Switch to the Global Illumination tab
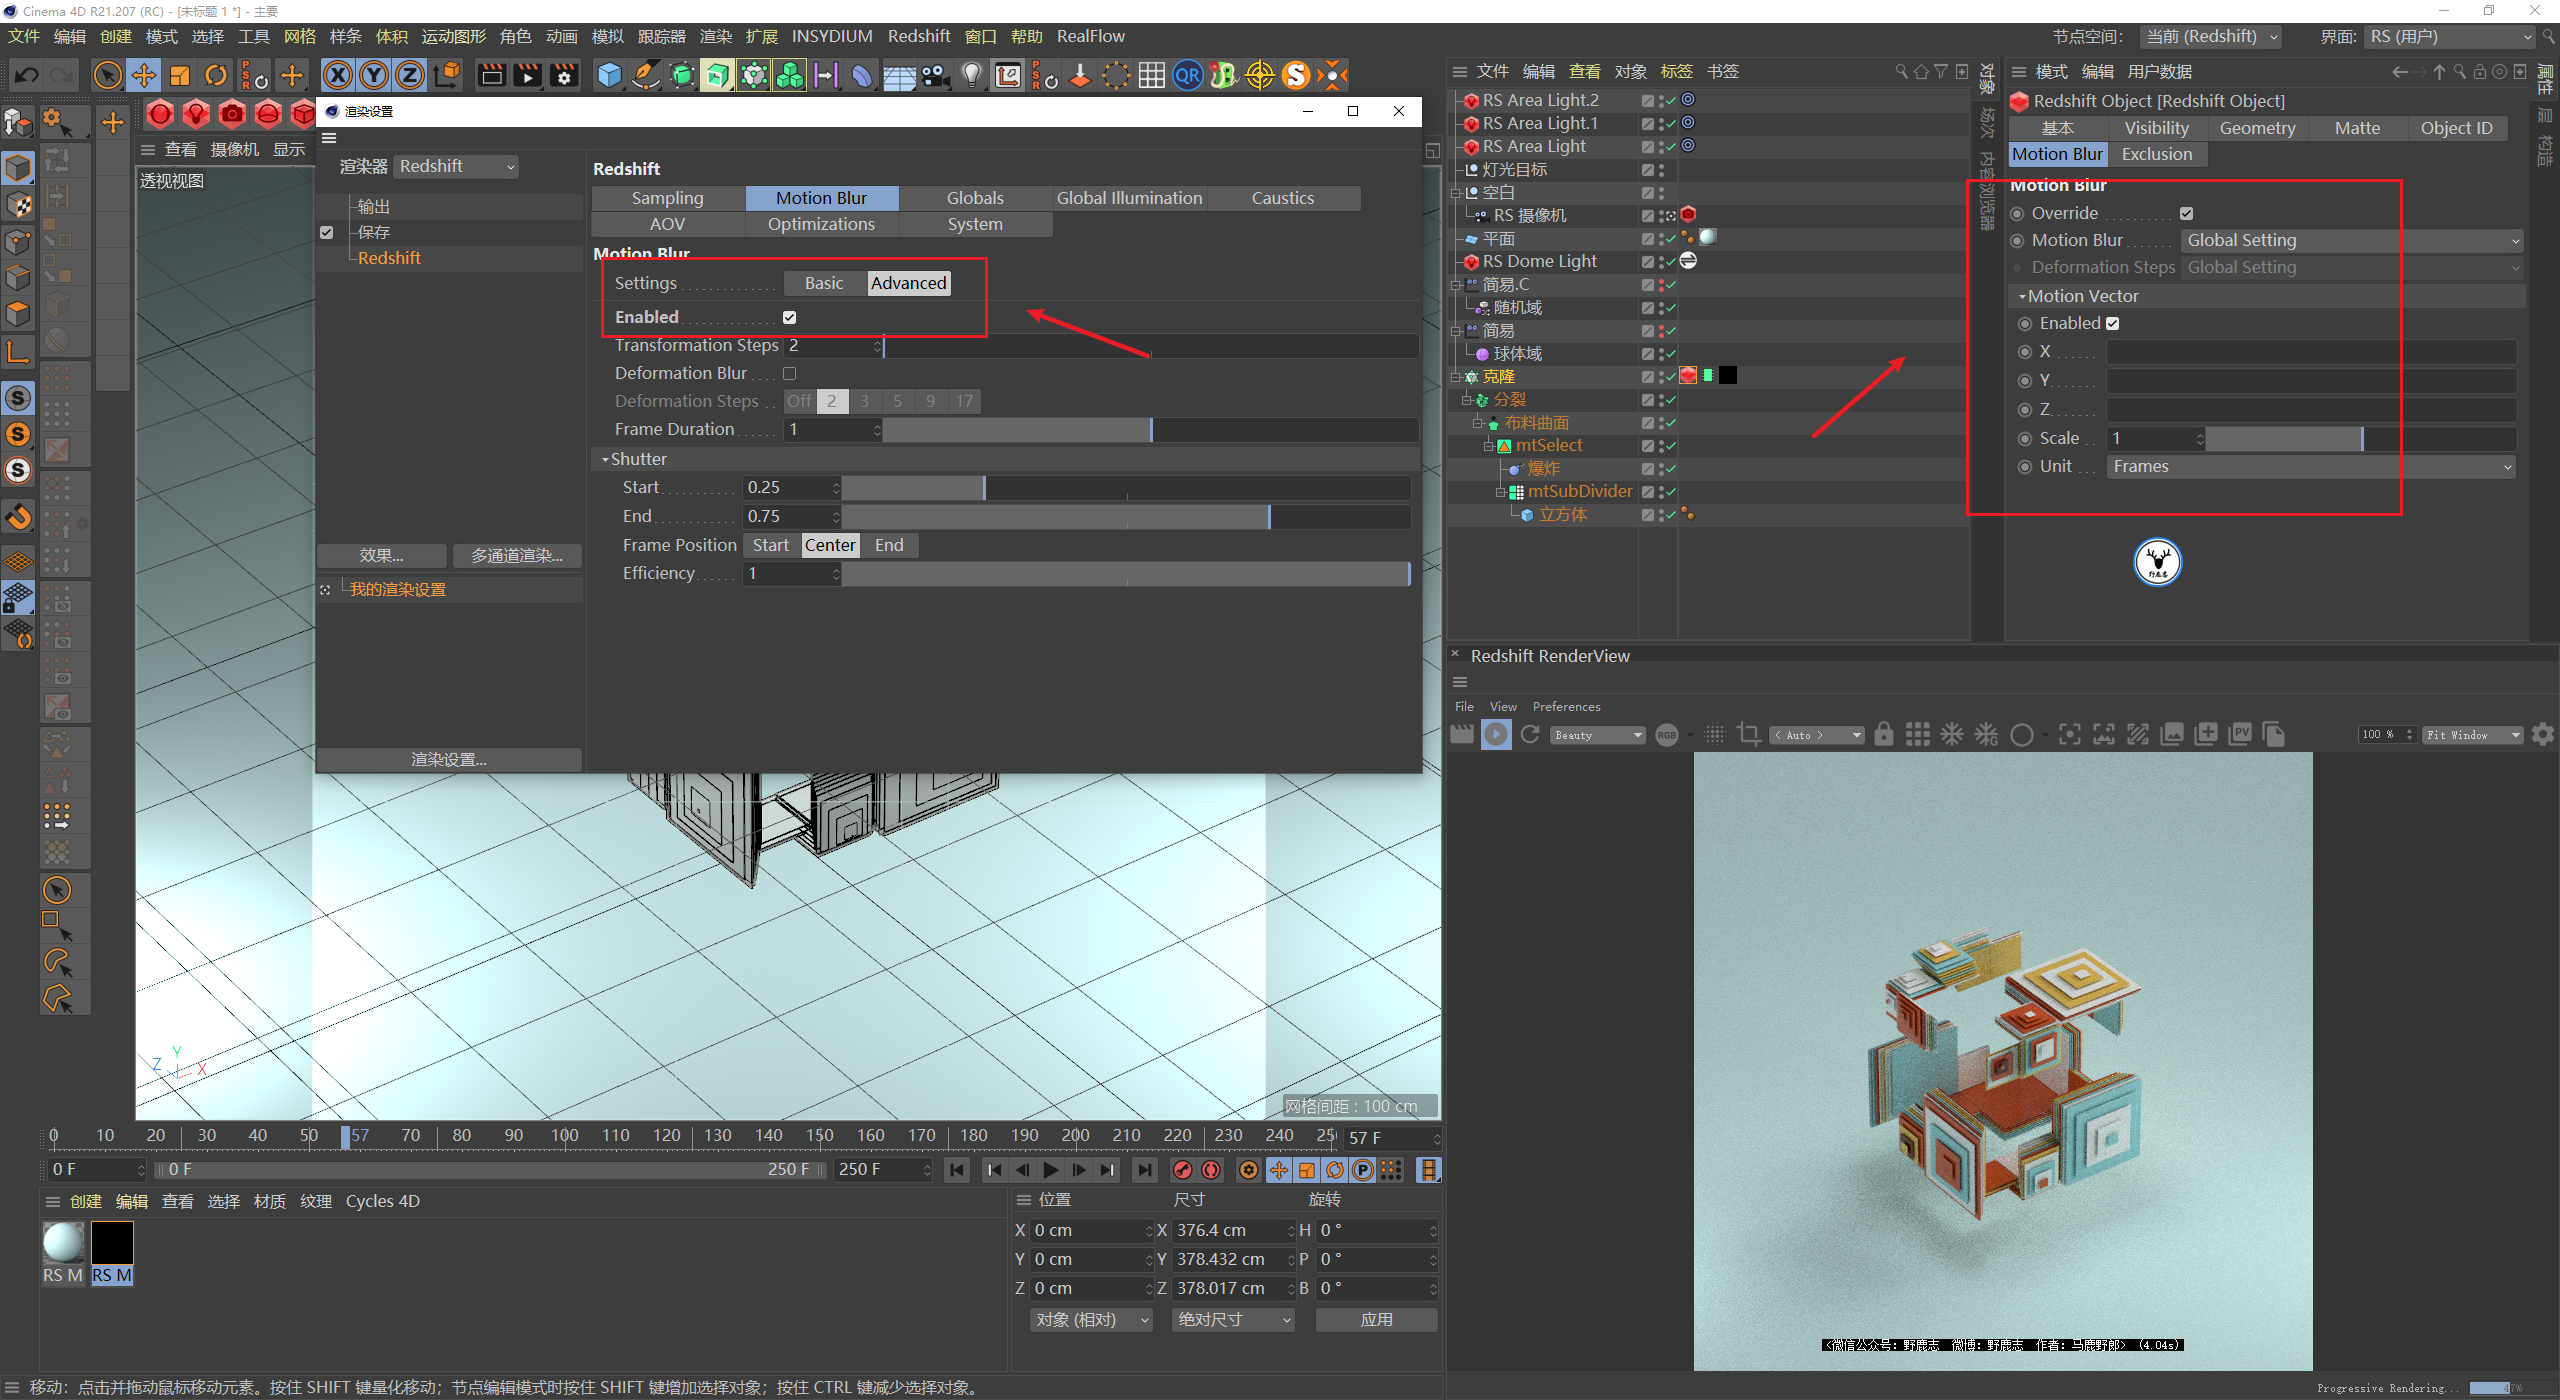The width and height of the screenshot is (2560, 1400). coord(1129,198)
